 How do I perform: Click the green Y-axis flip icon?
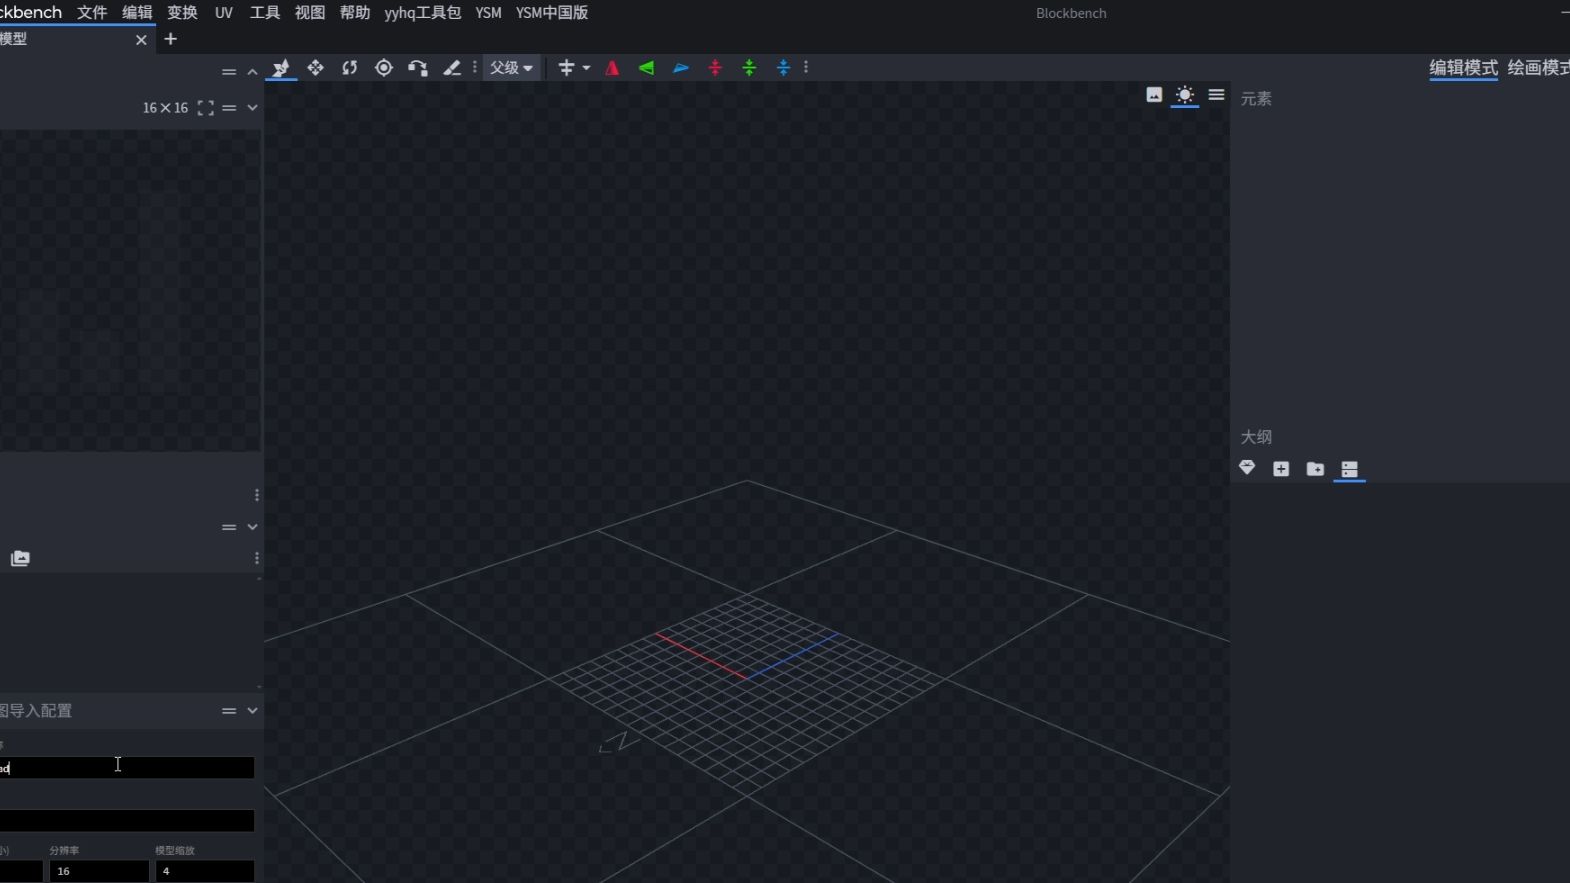tap(646, 68)
